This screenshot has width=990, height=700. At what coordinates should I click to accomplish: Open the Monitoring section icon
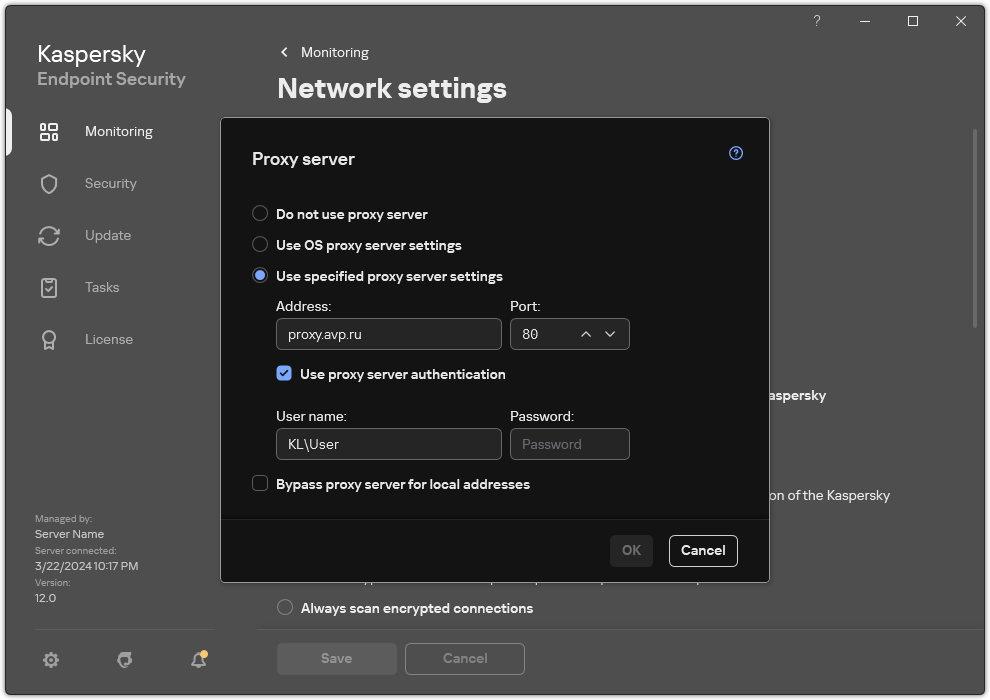coord(49,131)
